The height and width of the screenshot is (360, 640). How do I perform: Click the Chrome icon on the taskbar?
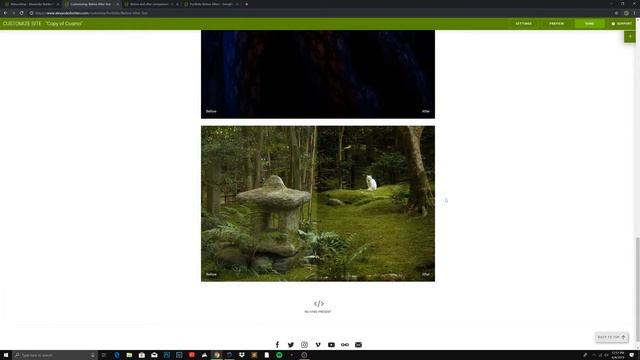217,355
